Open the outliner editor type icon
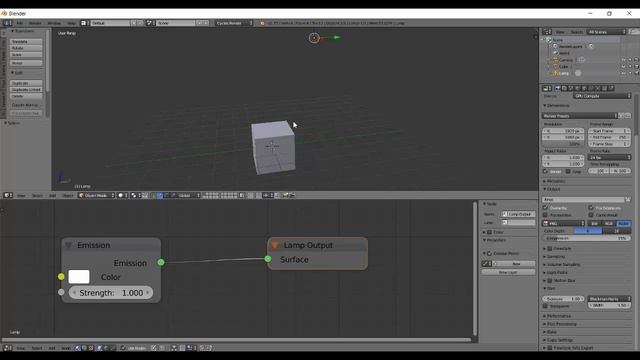Viewport: 640px width, 360px height. 547,32
